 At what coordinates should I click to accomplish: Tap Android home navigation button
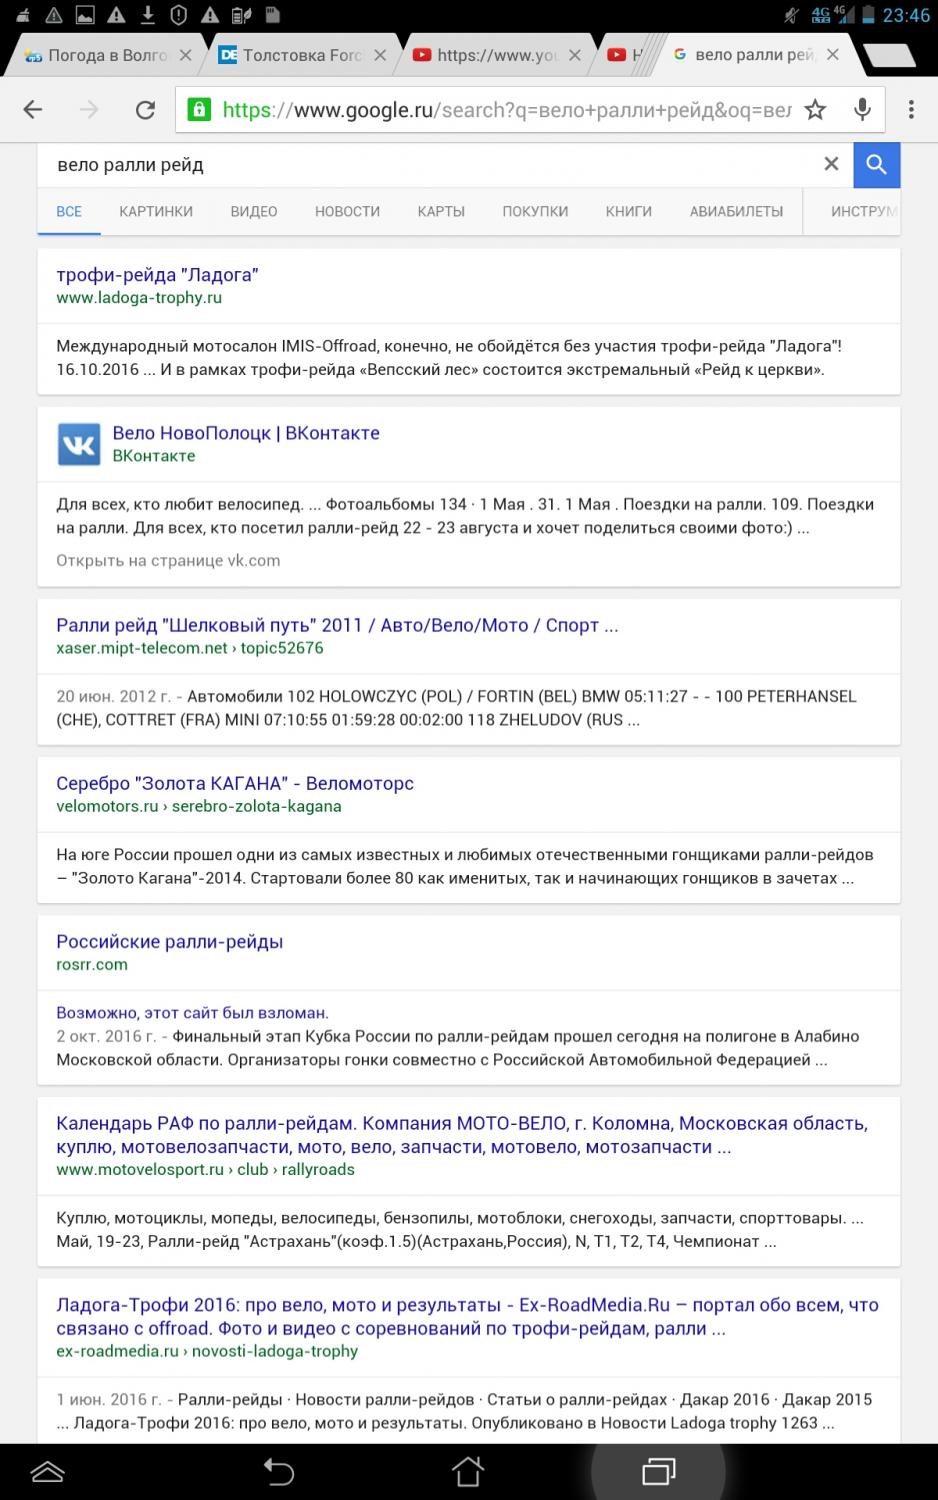pyautogui.click(x=467, y=1471)
